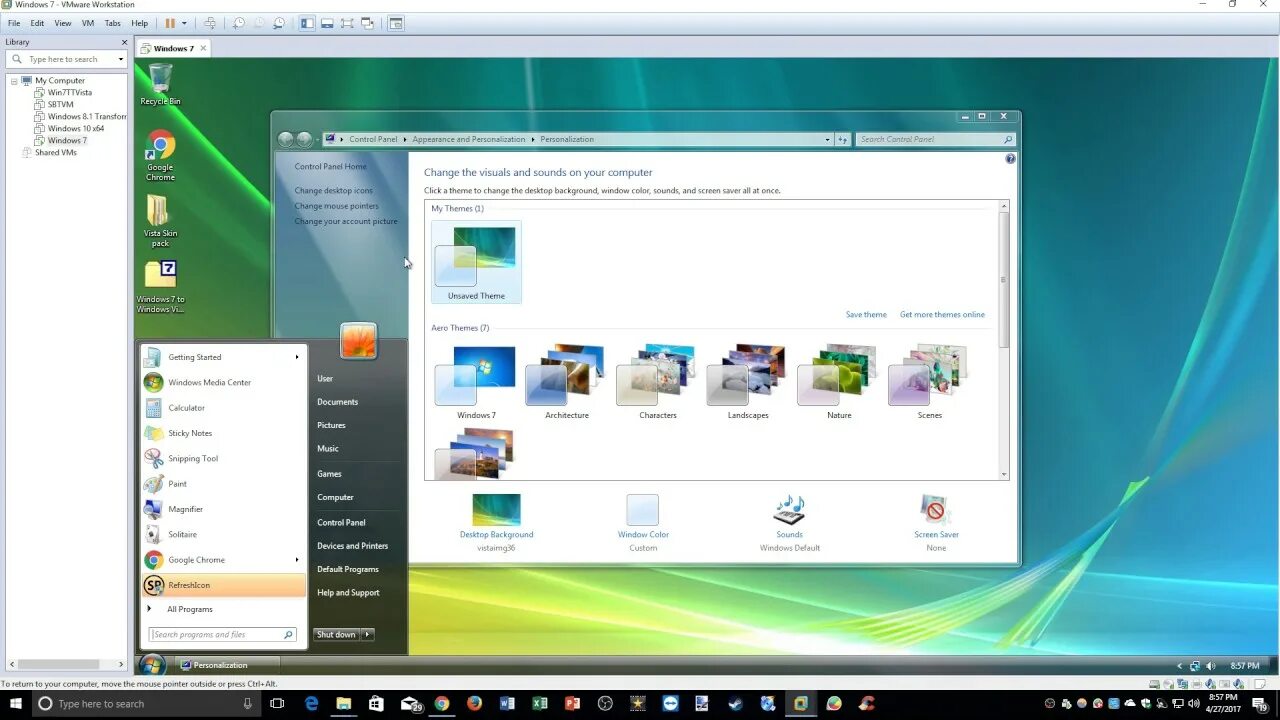Click the Recycle Bin desktop icon
The height and width of the screenshot is (720, 1280).
(160, 84)
